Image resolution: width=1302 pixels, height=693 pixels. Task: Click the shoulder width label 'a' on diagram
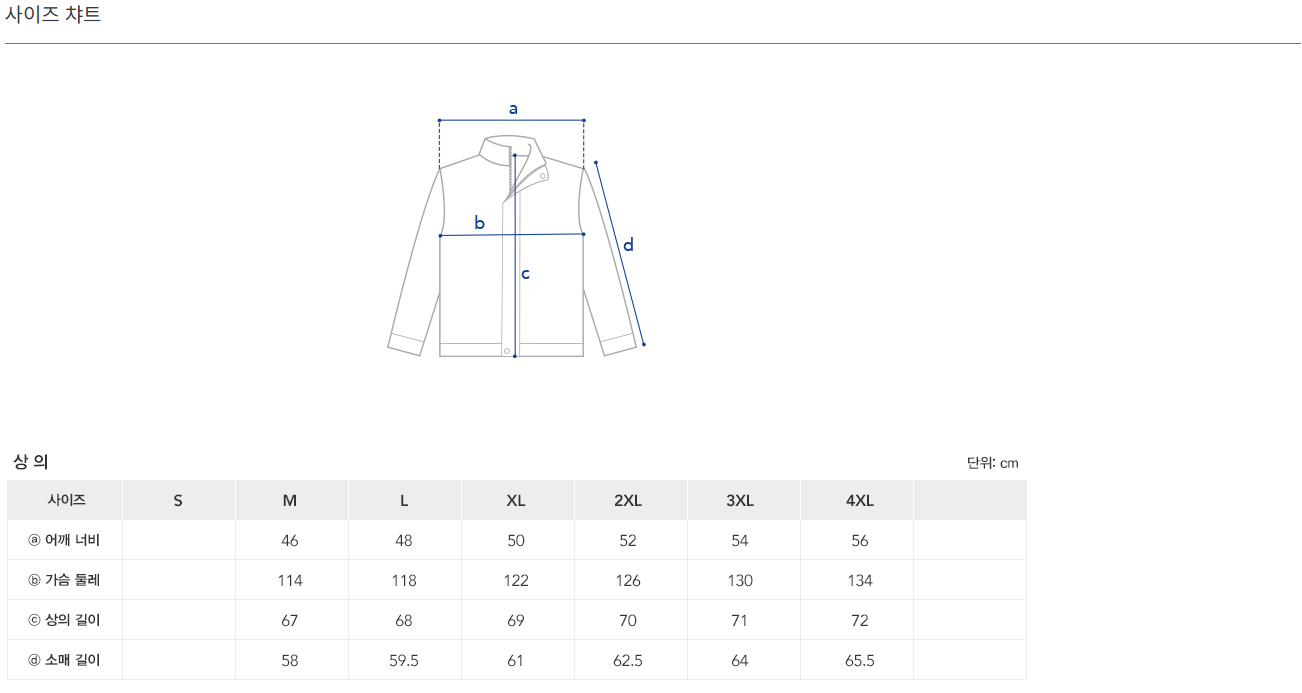click(x=513, y=108)
